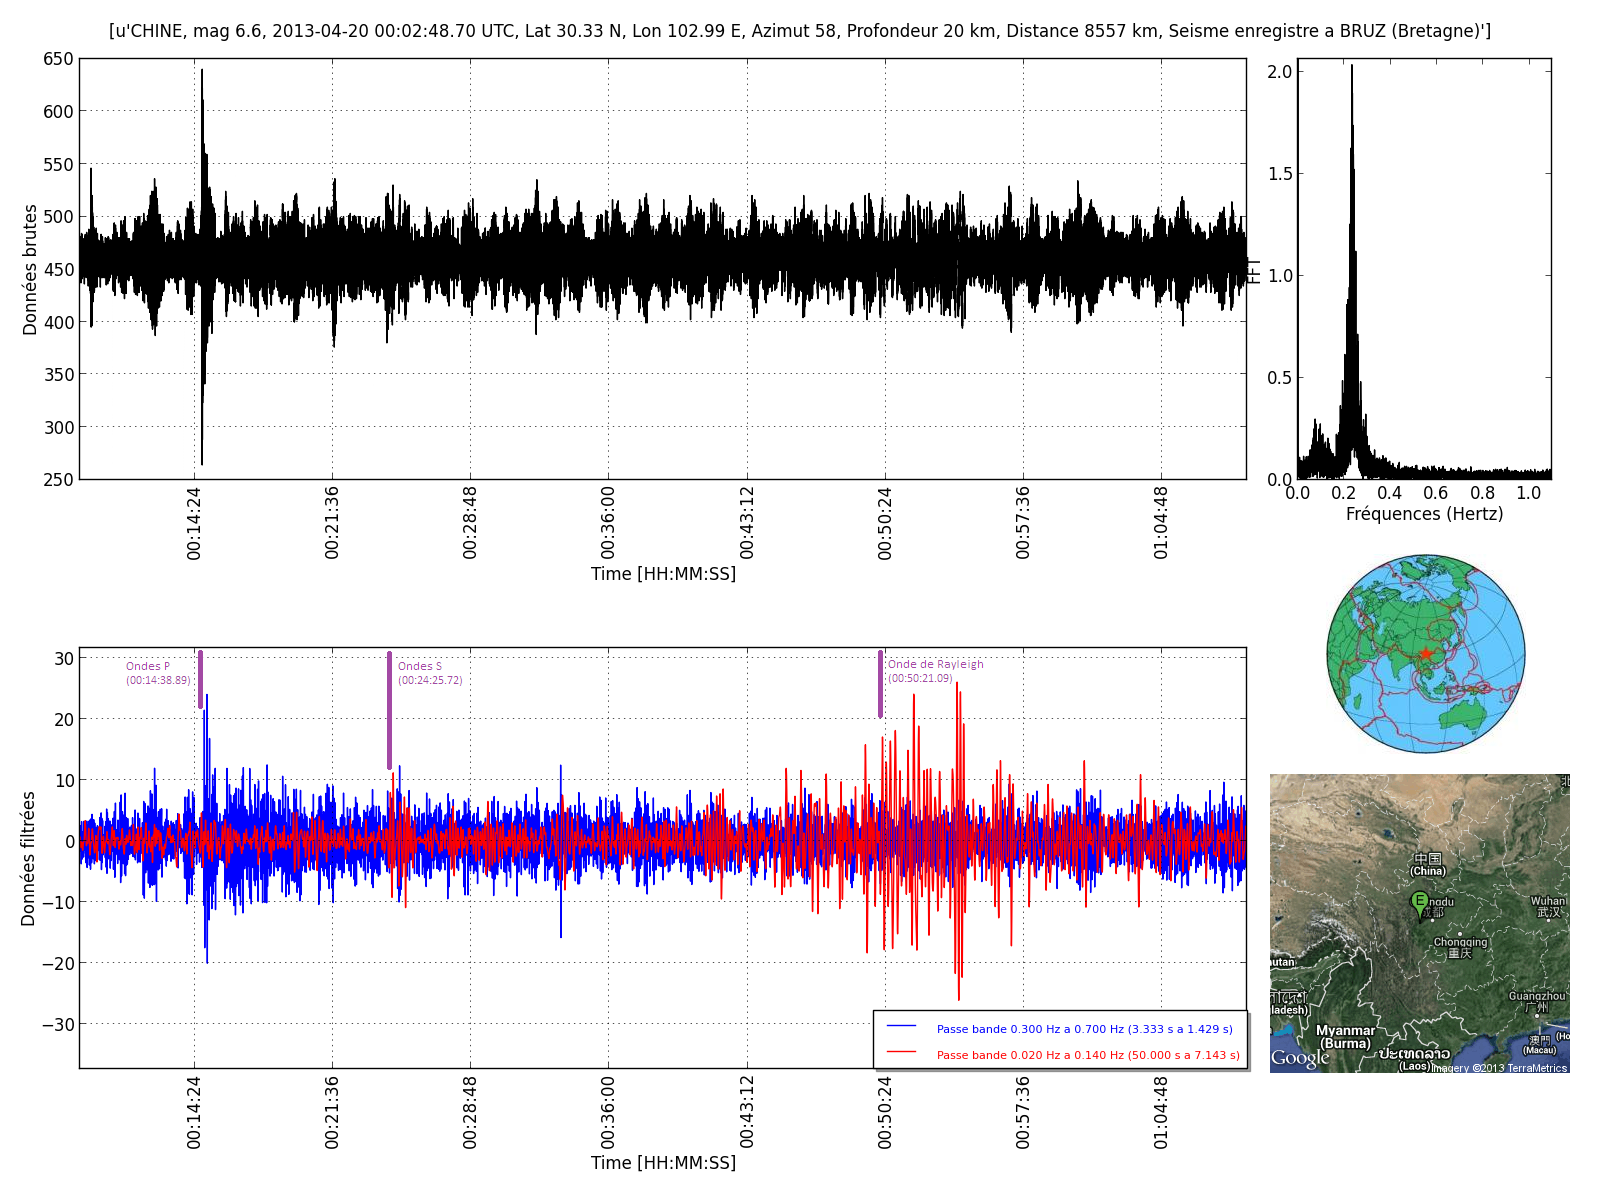Click the Passe bande 0.020 Hz legend text
Image resolution: width=1600 pixels, height=1188 pixels.
[x=1087, y=1055]
